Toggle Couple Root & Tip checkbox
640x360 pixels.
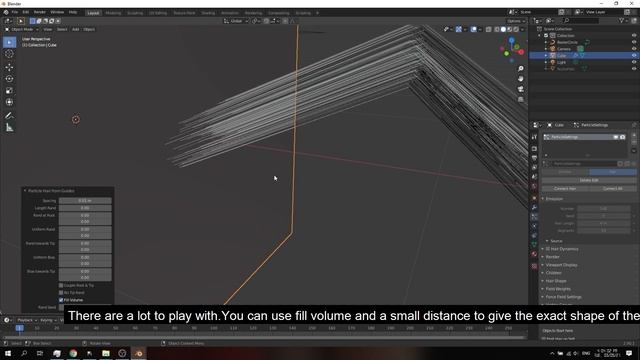pos(61,285)
